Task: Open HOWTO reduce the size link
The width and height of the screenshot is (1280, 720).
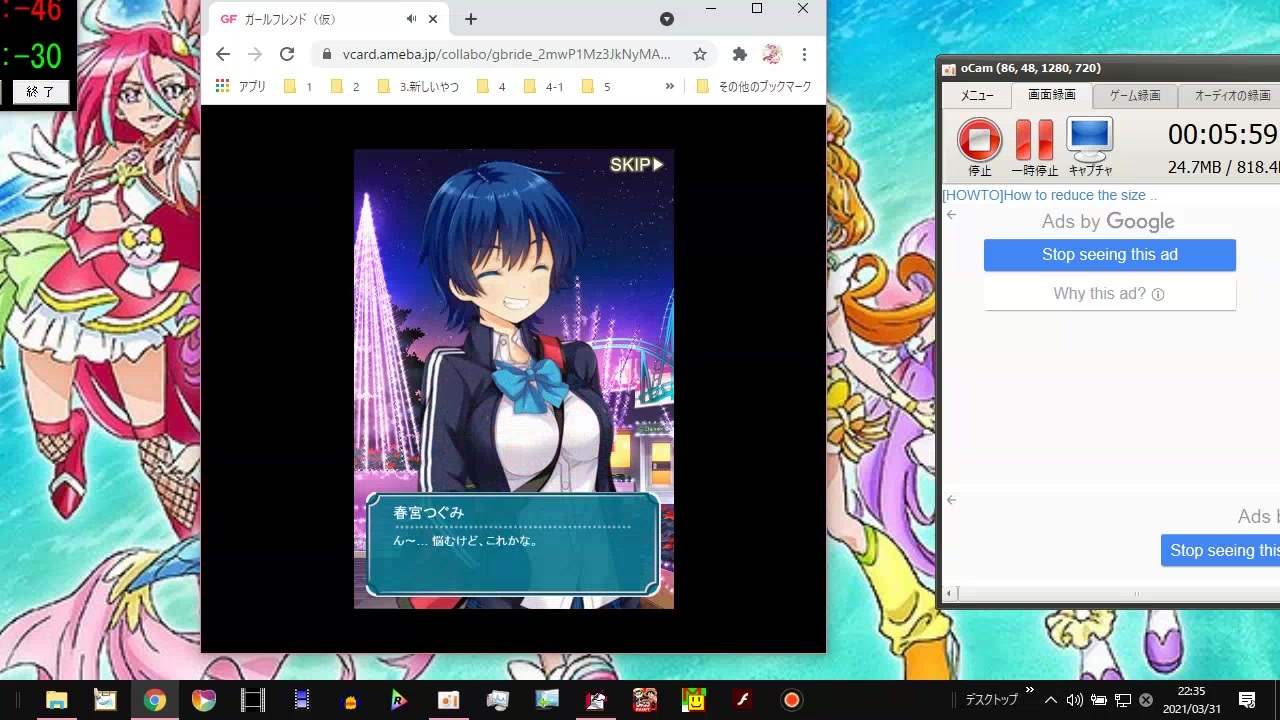Action: (1049, 195)
